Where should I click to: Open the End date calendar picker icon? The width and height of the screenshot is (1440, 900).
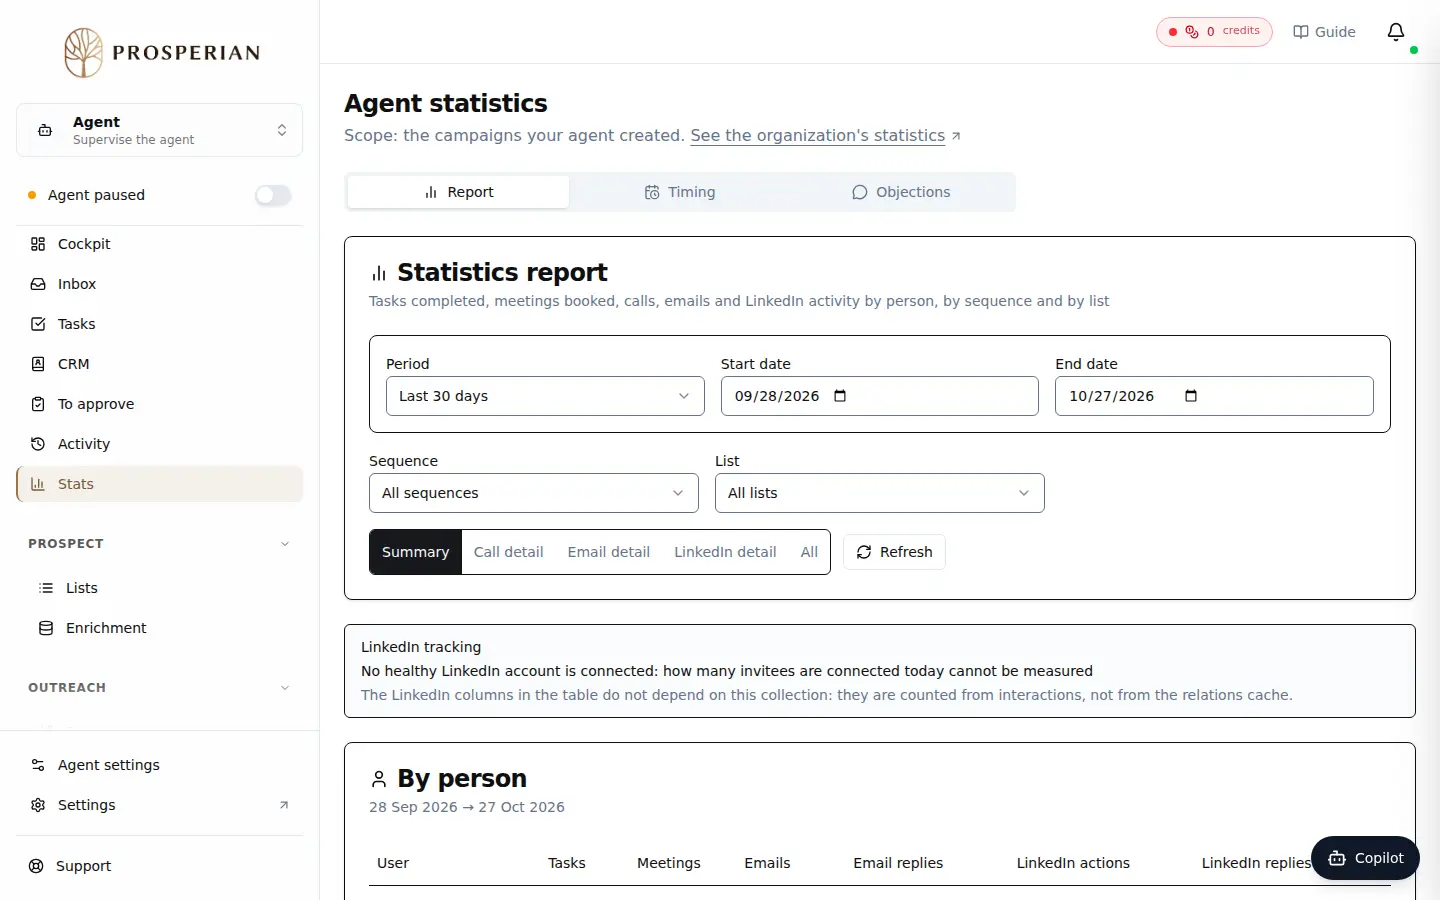tap(1190, 396)
